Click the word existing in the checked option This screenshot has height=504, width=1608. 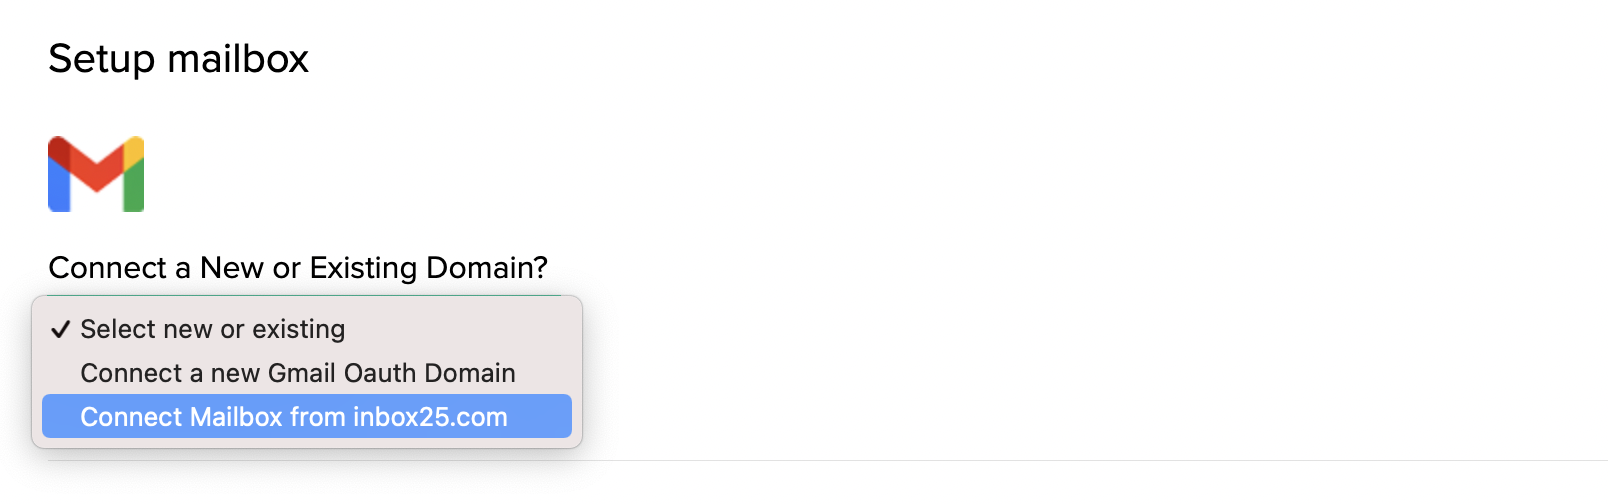pyautogui.click(x=299, y=329)
